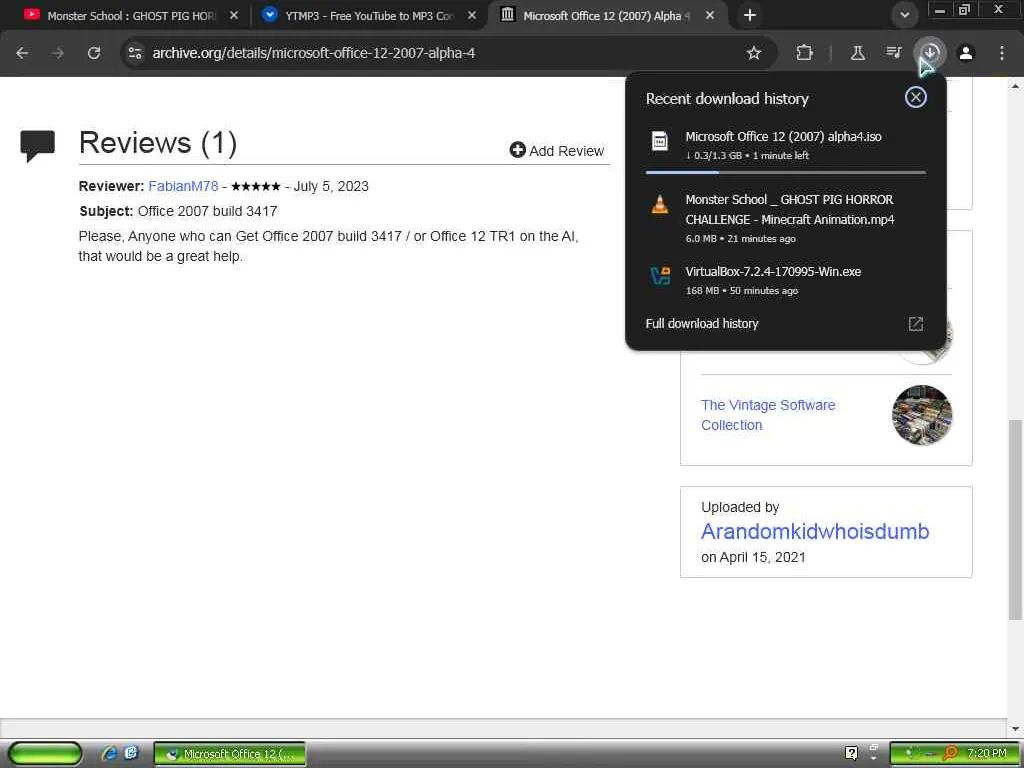Close the YTMP3 tab
Viewport: 1024px width, 768px height.
coord(472,15)
